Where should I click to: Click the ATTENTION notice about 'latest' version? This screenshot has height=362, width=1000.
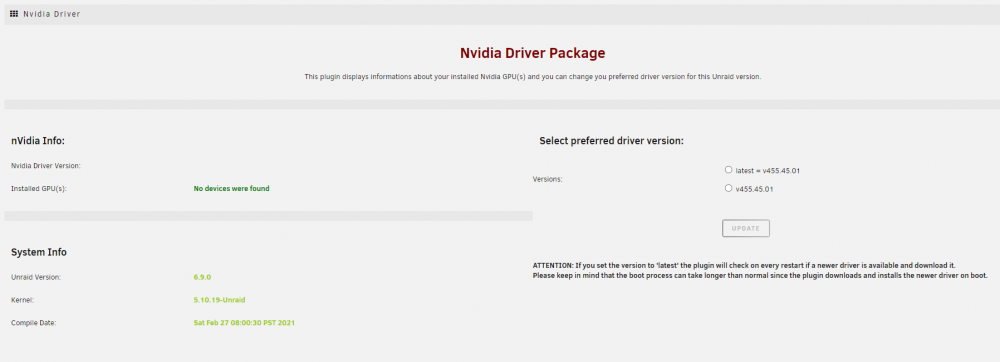(760, 270)
